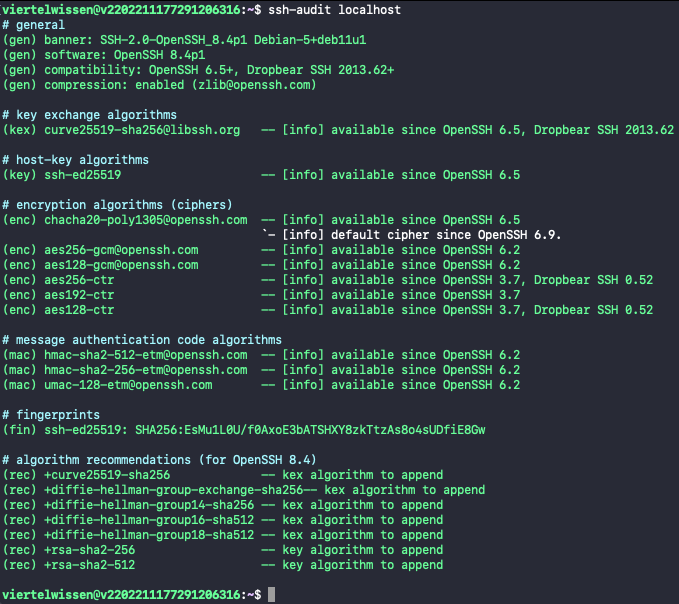Click 'Dropbear SSH 2013.62' in kex info
This screenshot has height=604, width=679.
pyautogui.click(x=604, y=130)
